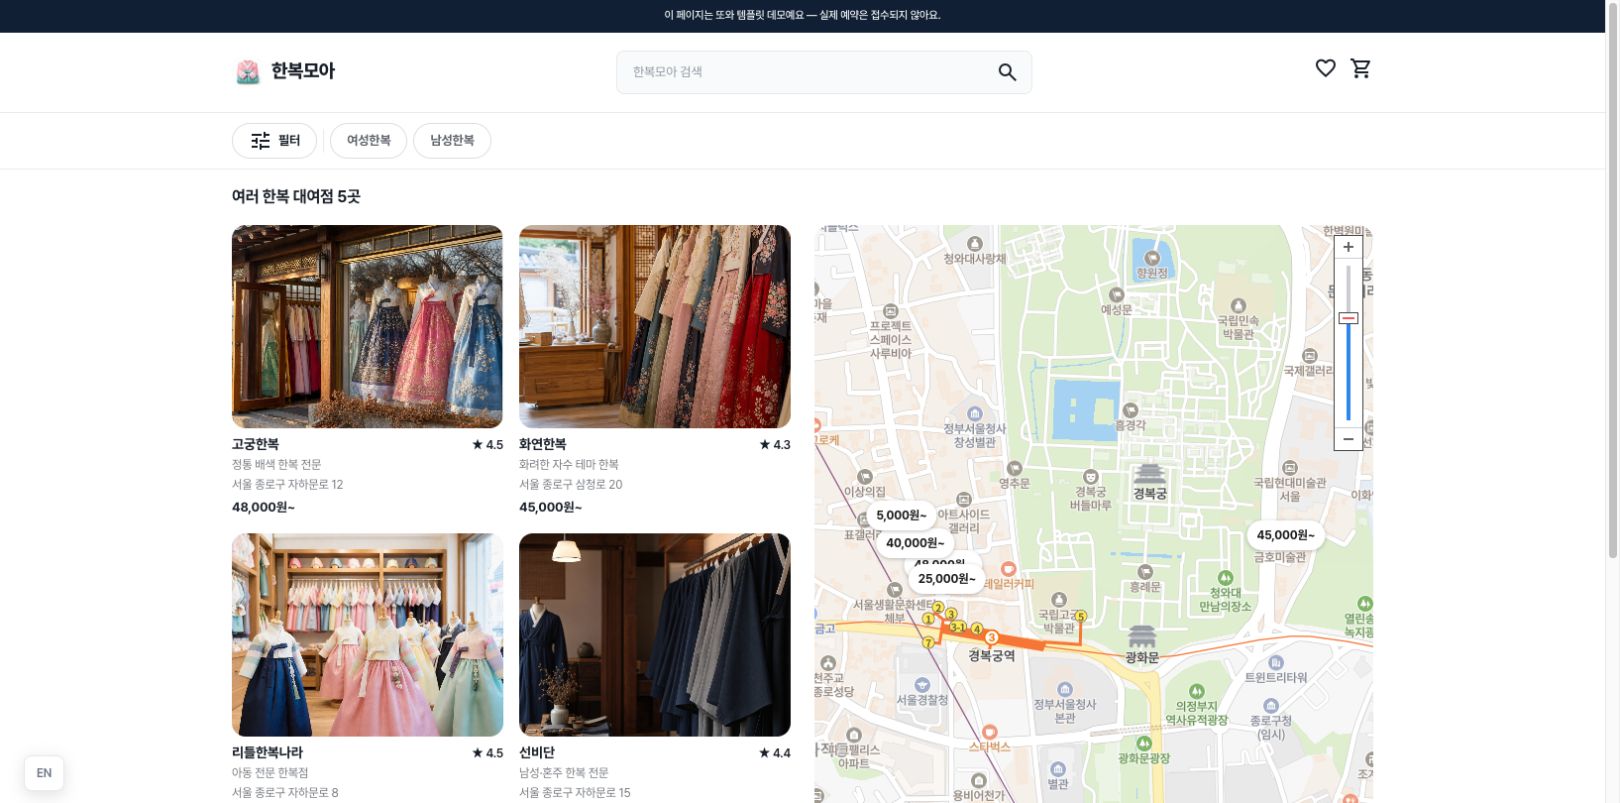Open the 고궁한복 shop title

tap(255, 444)
